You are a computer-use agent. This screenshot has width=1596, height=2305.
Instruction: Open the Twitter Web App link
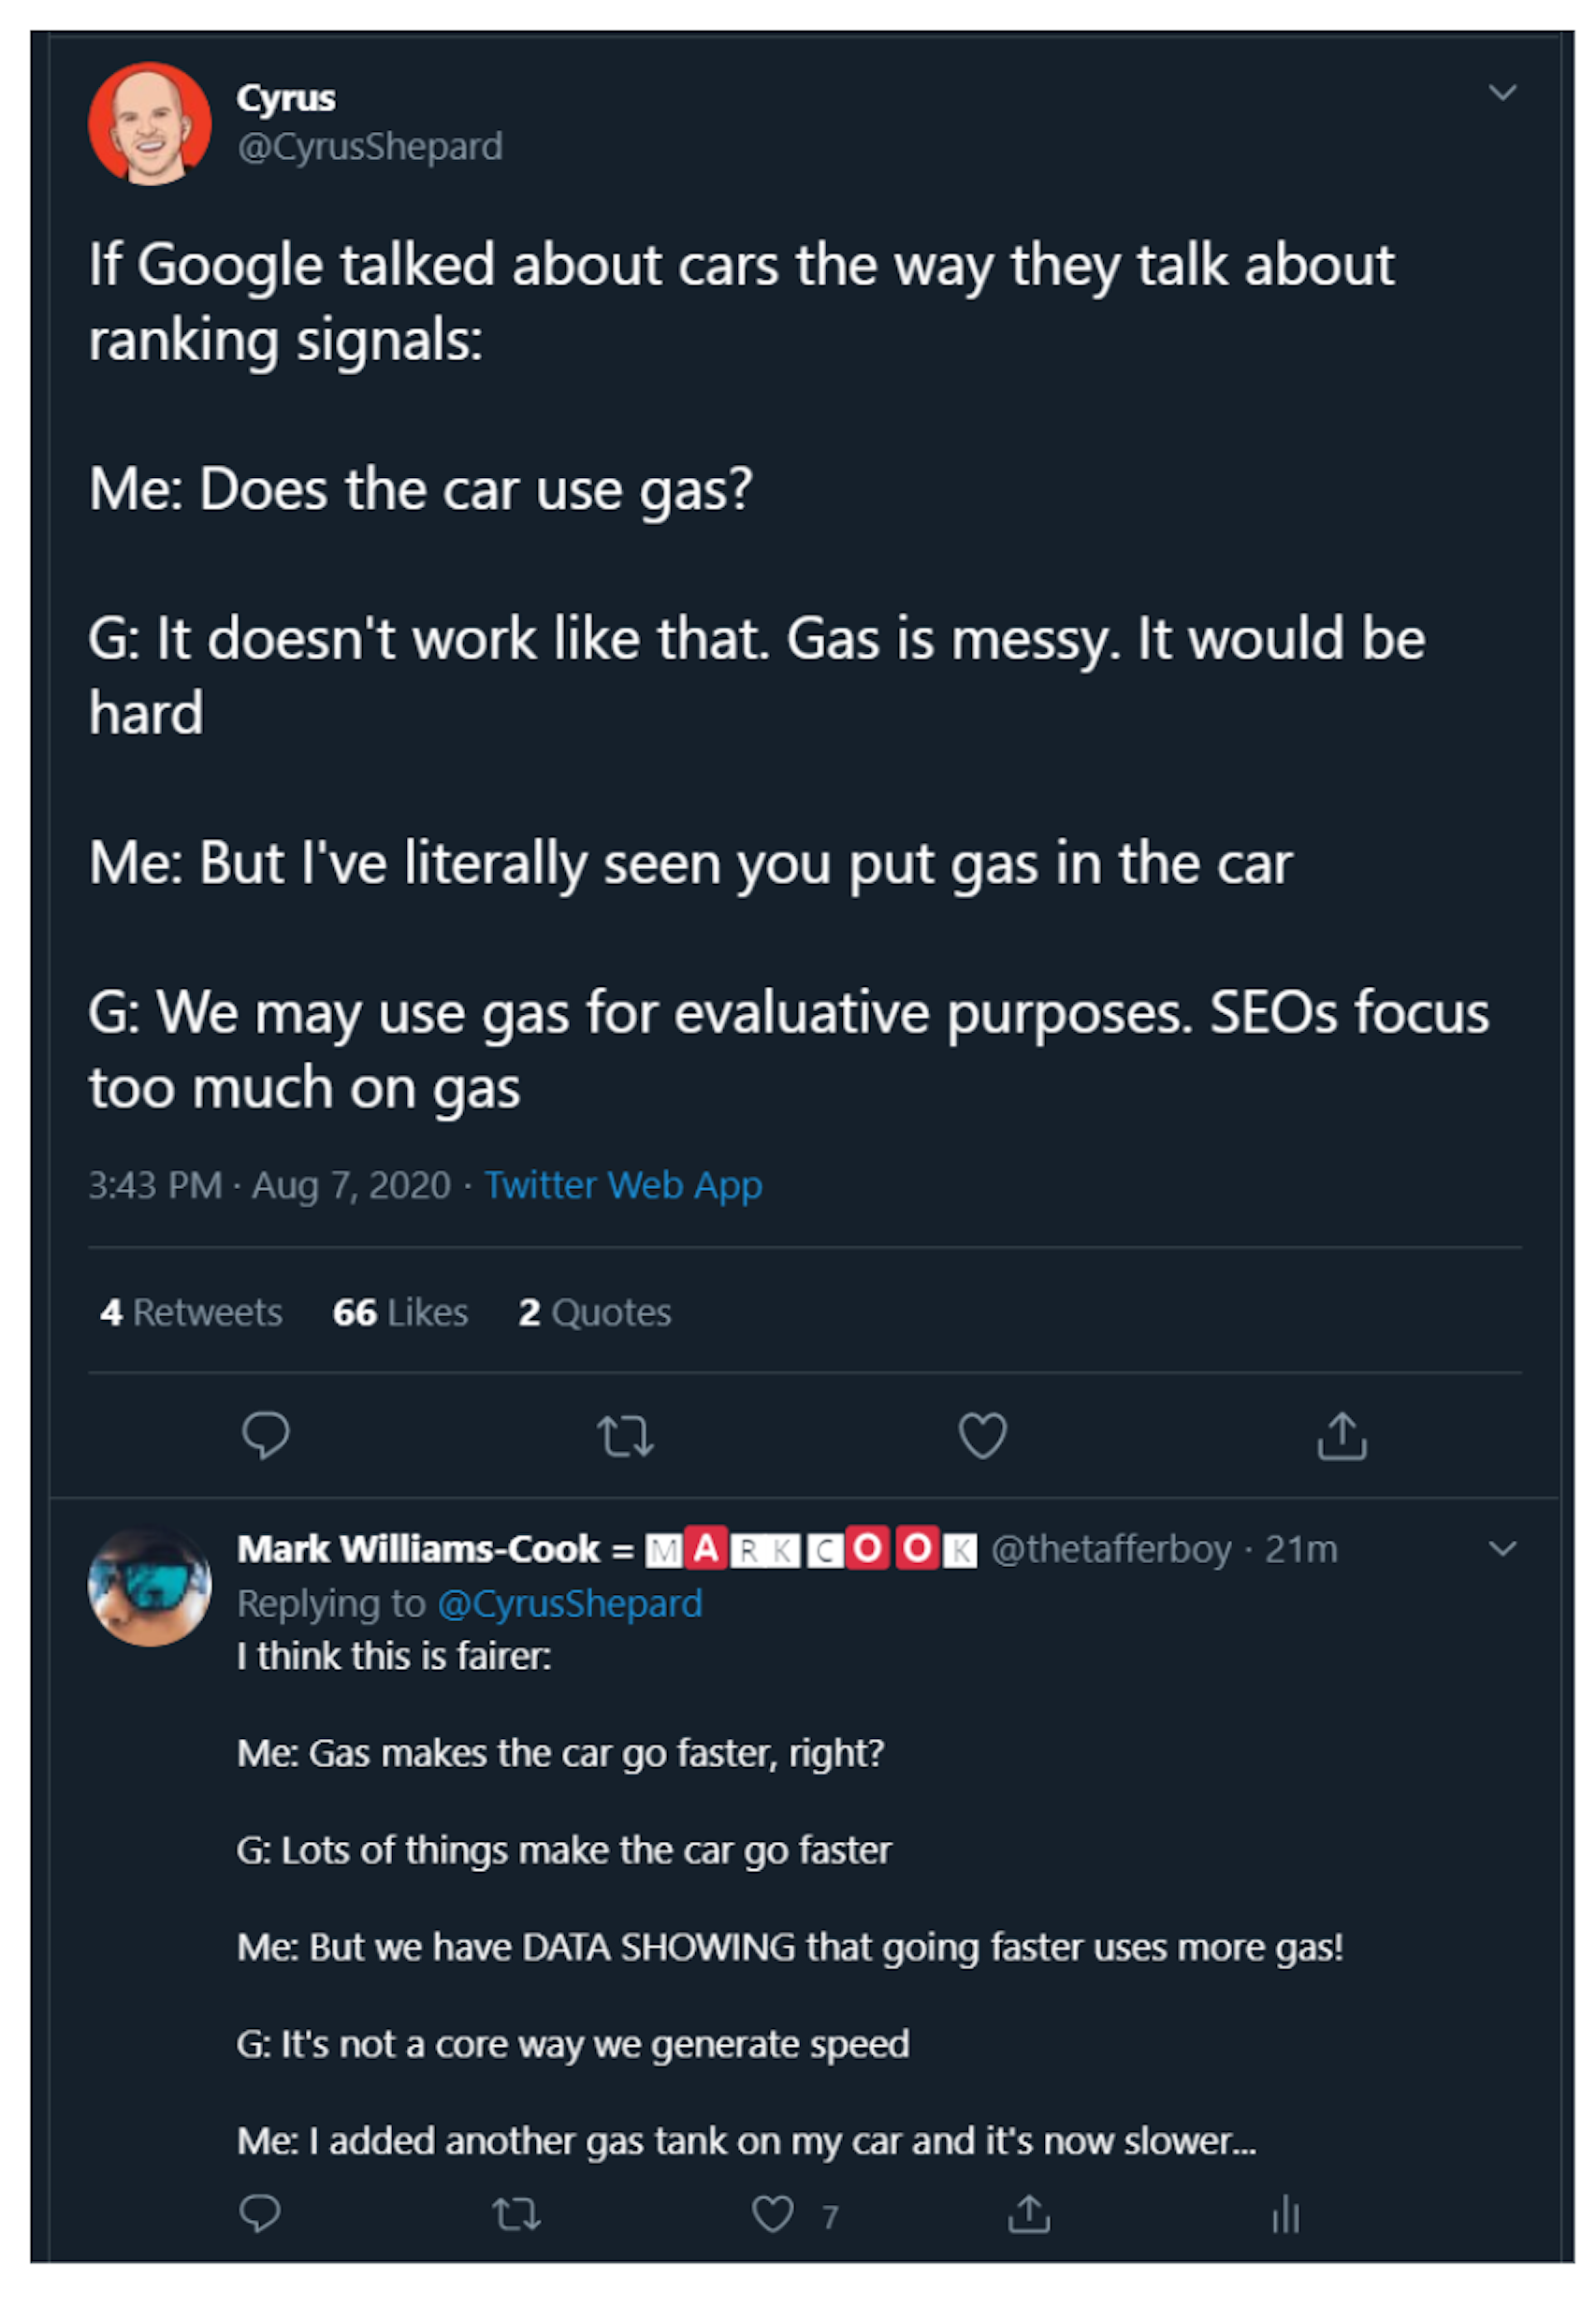[x=623, y=1185]
